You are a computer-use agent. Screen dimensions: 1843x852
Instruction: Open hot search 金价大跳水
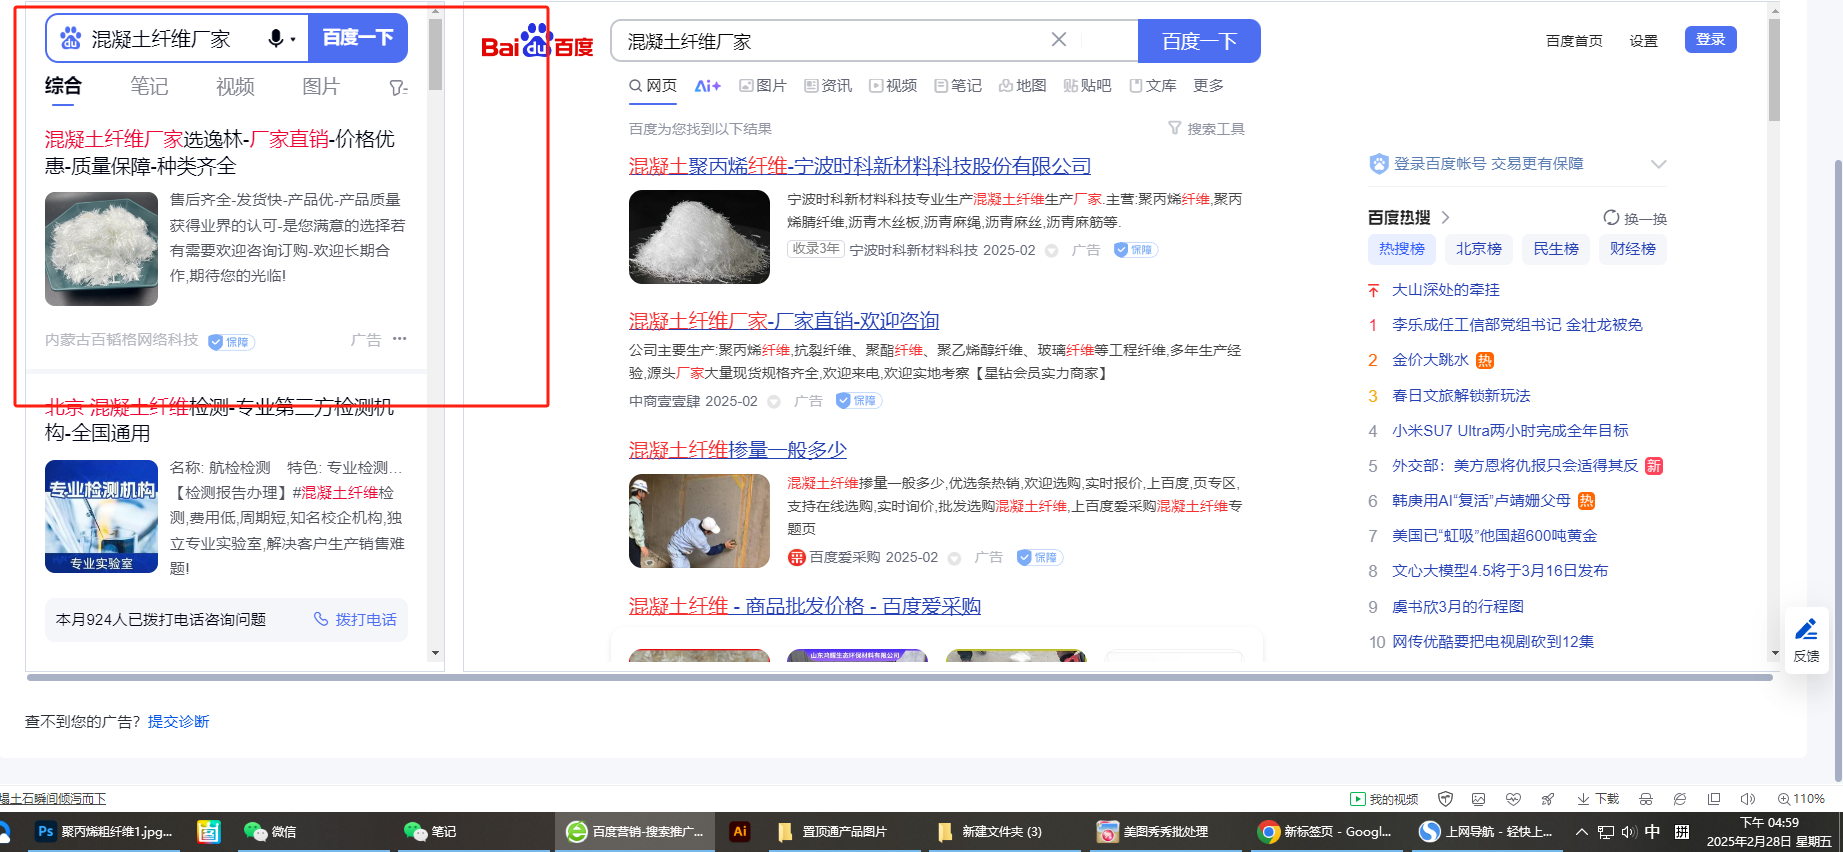point(1431,360)
